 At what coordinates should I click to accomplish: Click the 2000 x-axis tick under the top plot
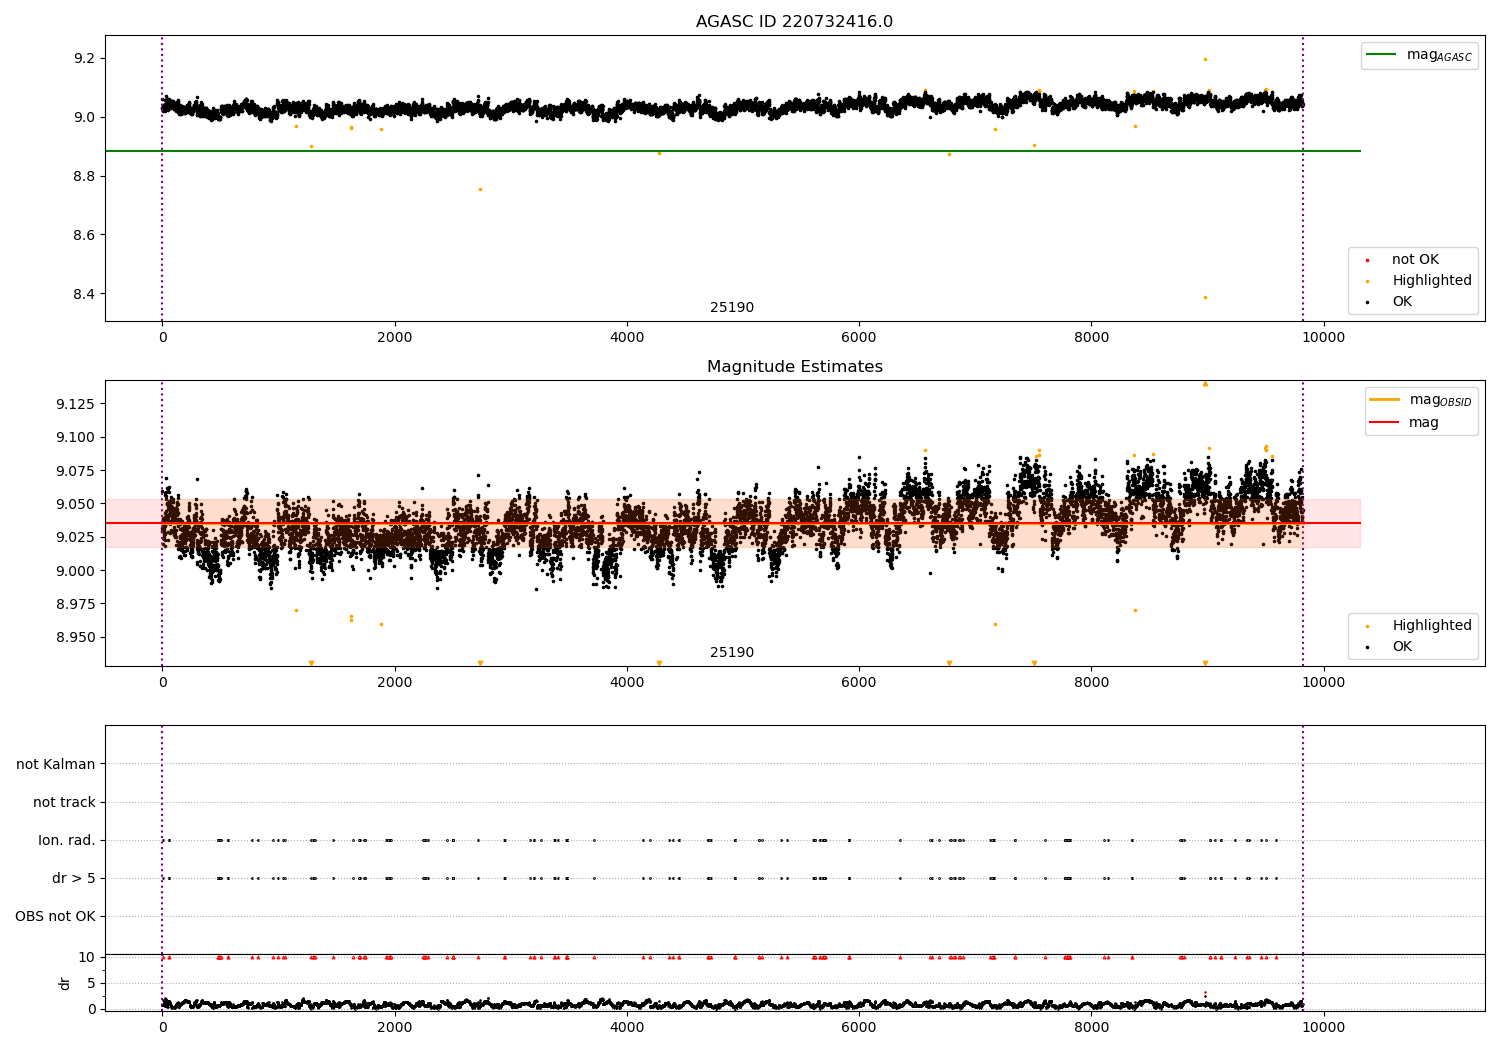click(x=395, y=338)
